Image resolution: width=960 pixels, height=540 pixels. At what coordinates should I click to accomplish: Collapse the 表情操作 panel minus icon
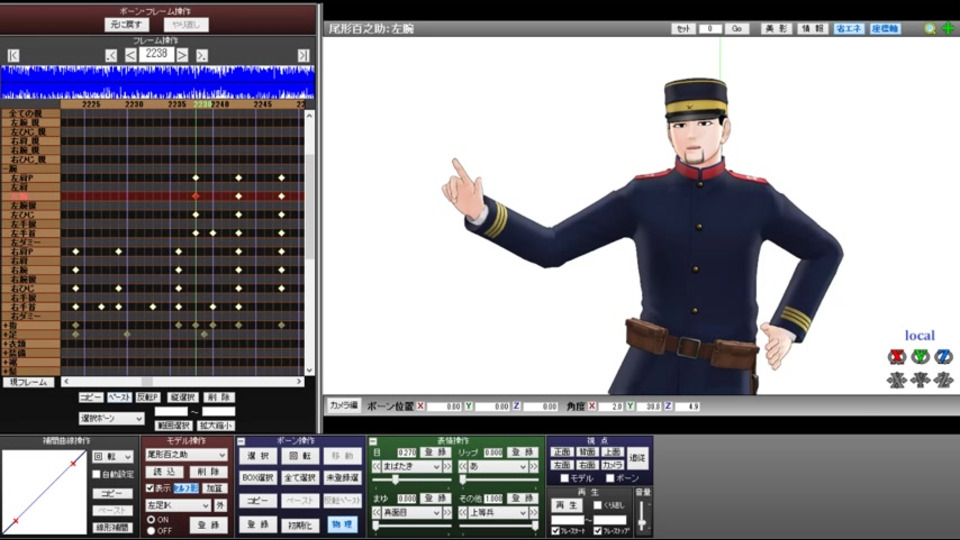point(373,441)
